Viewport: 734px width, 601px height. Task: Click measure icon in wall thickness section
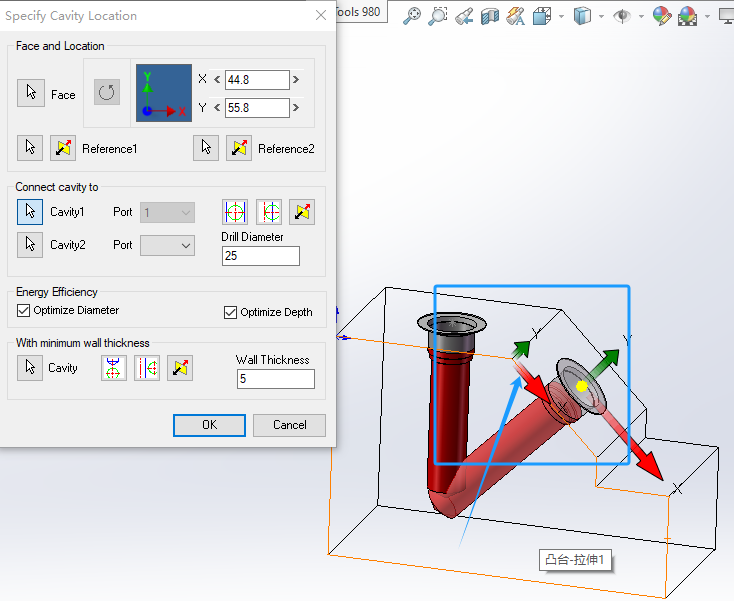(180, 368)
